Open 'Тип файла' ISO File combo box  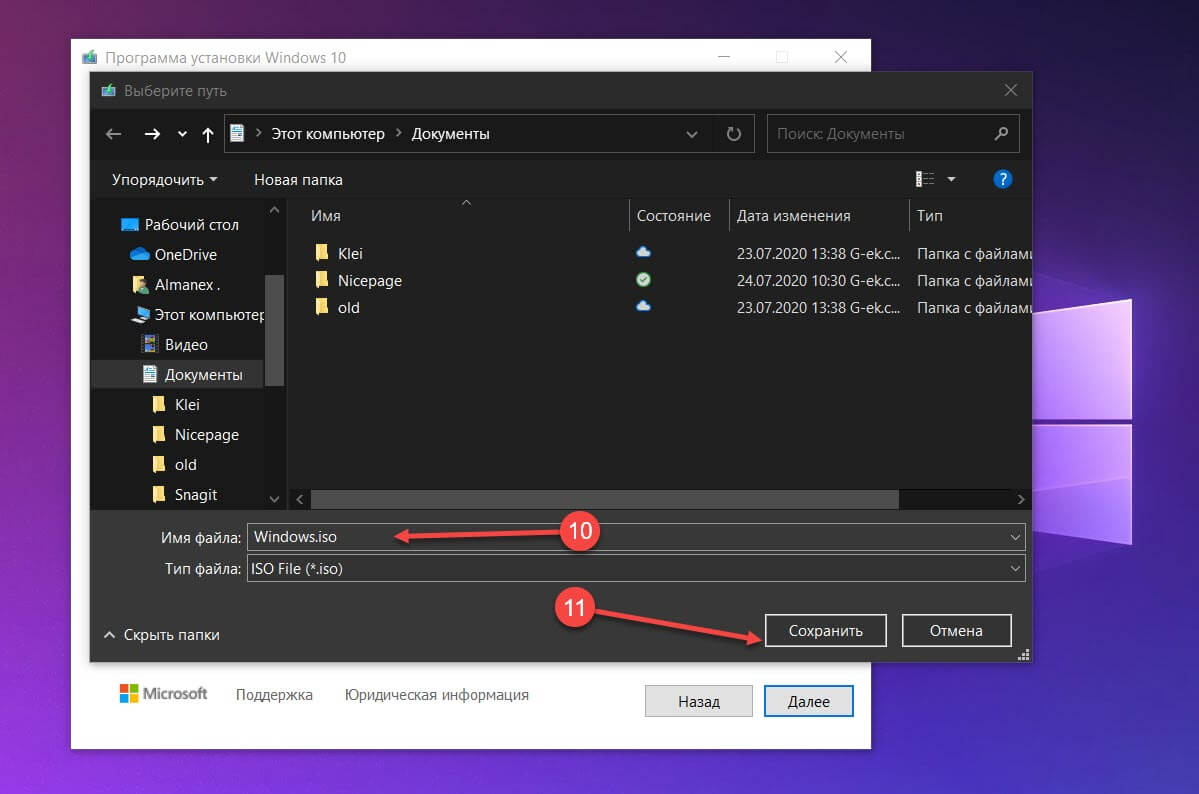coord(635,568)
